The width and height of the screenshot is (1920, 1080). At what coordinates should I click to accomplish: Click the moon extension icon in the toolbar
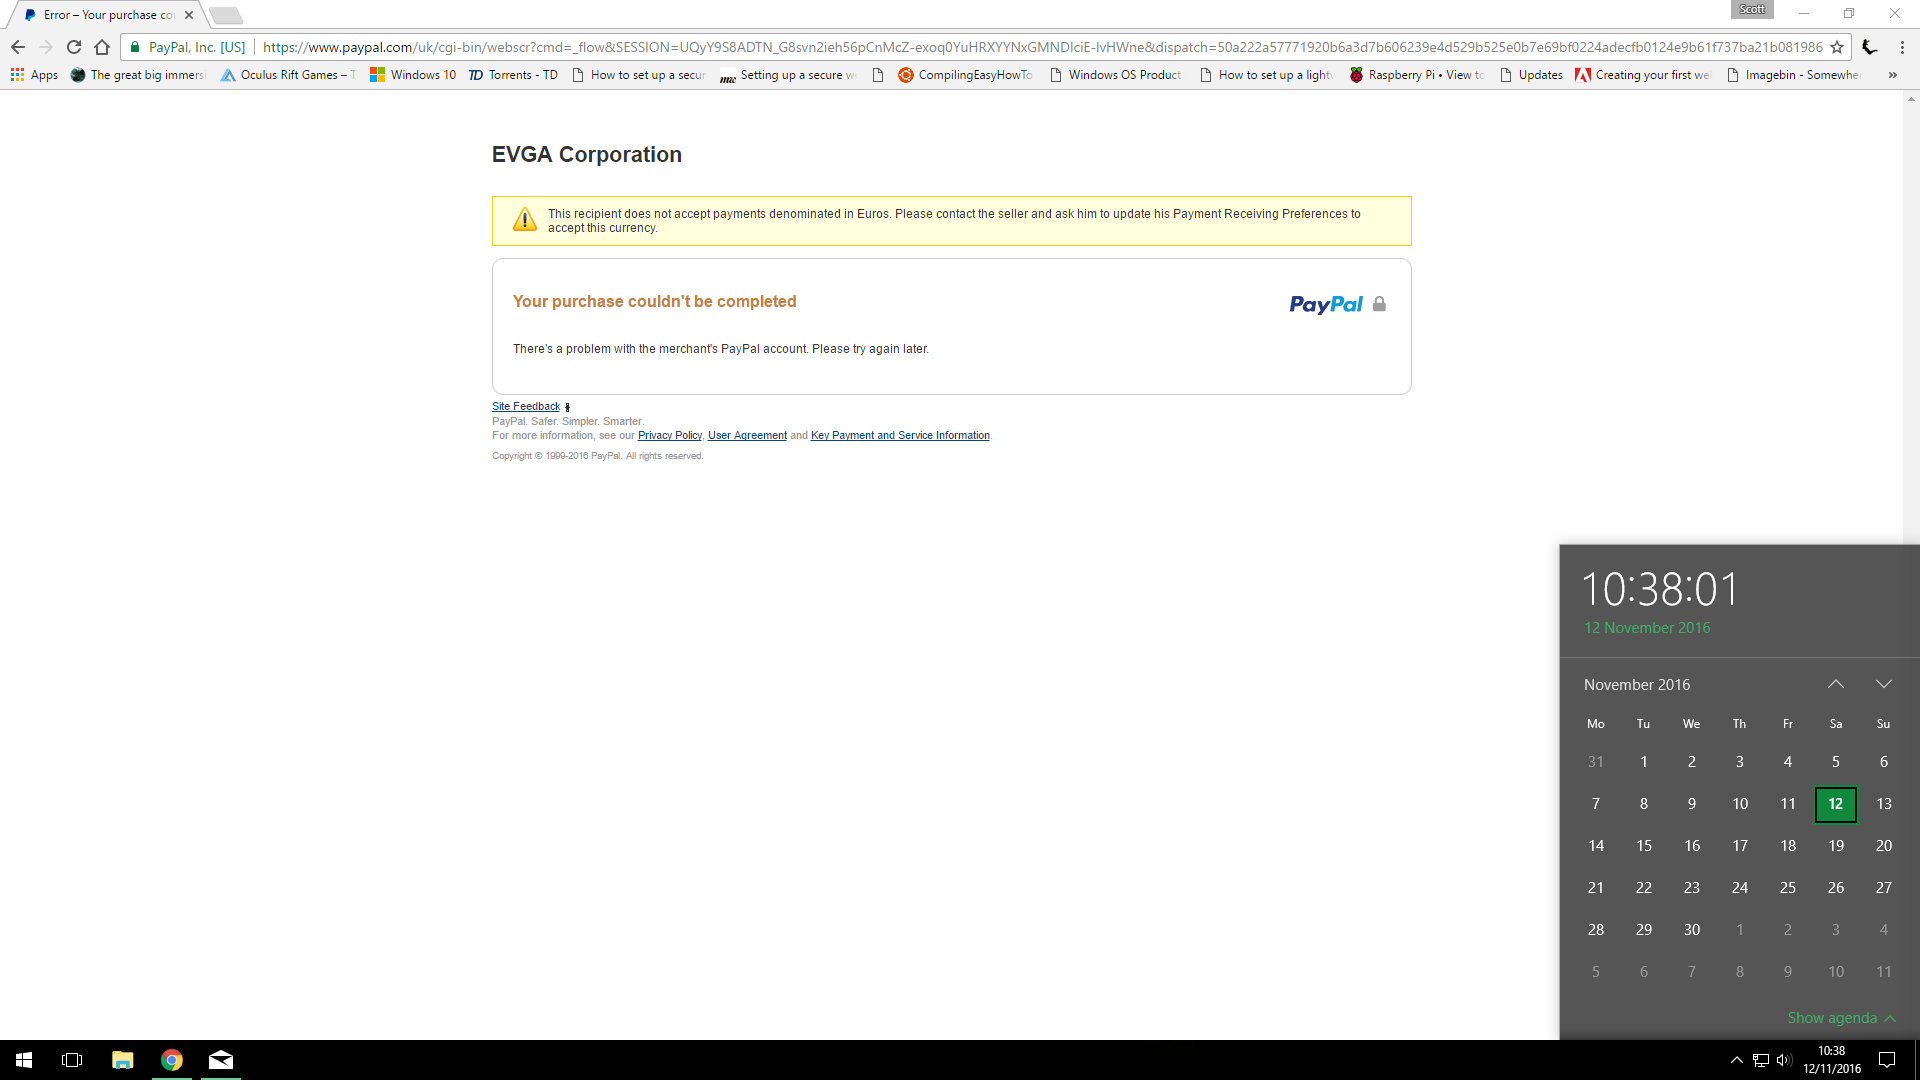click(x=1869, y=47)
